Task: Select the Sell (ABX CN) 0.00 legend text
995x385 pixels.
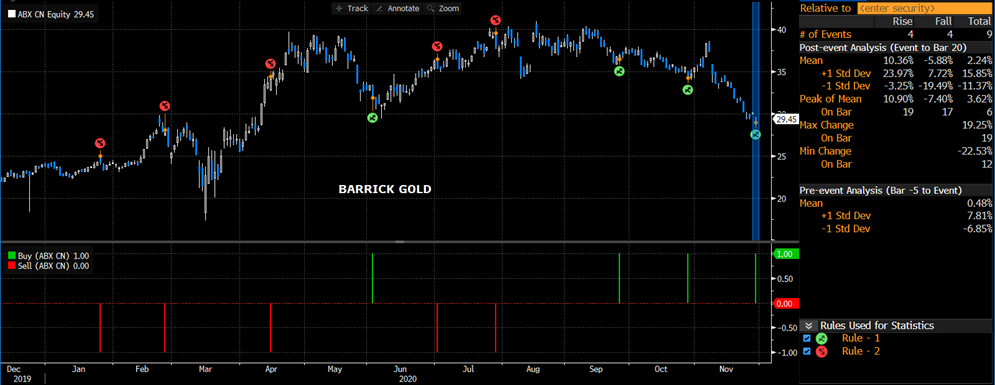Action: 53,267
